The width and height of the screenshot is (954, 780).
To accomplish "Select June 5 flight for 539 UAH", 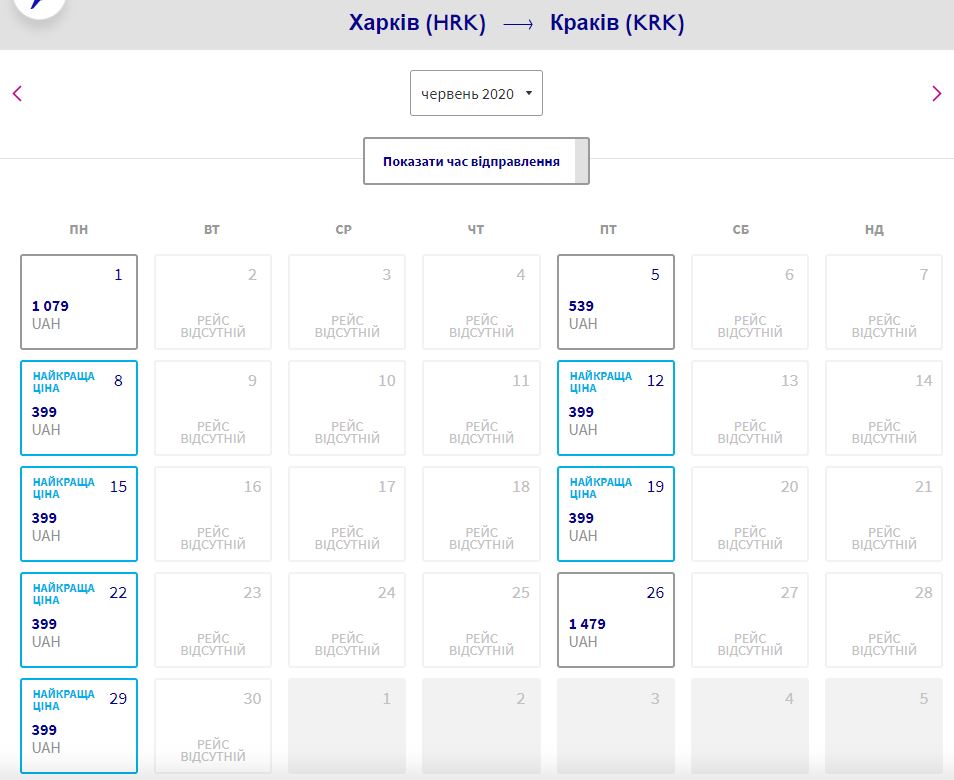I will 615,302.
